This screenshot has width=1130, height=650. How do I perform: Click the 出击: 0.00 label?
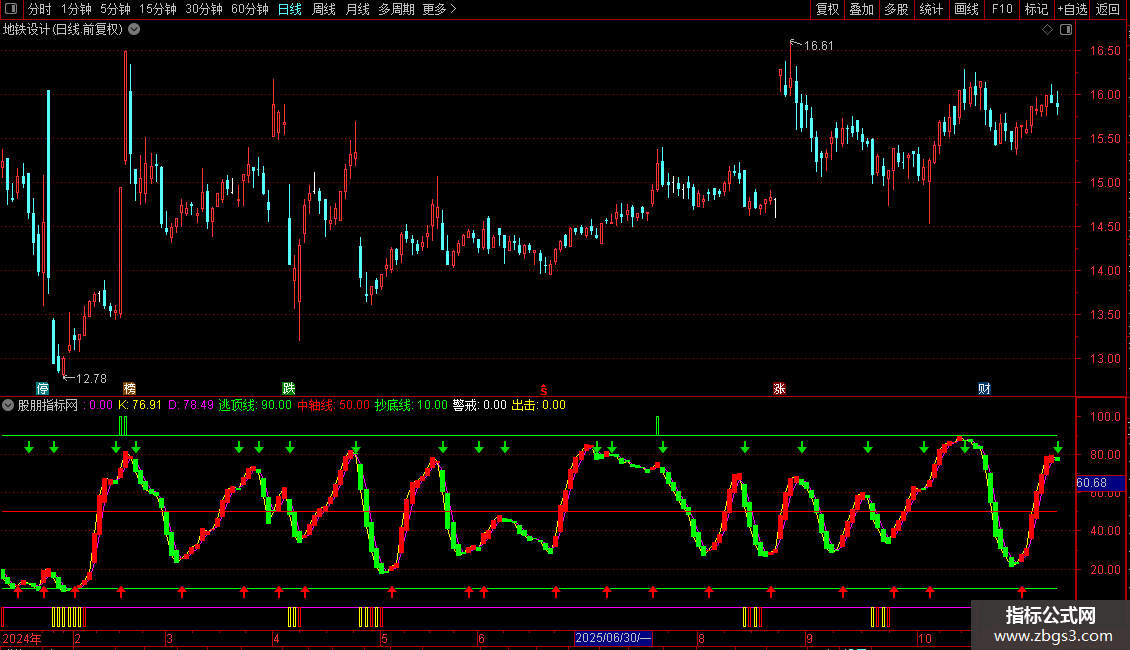(538, 405)
